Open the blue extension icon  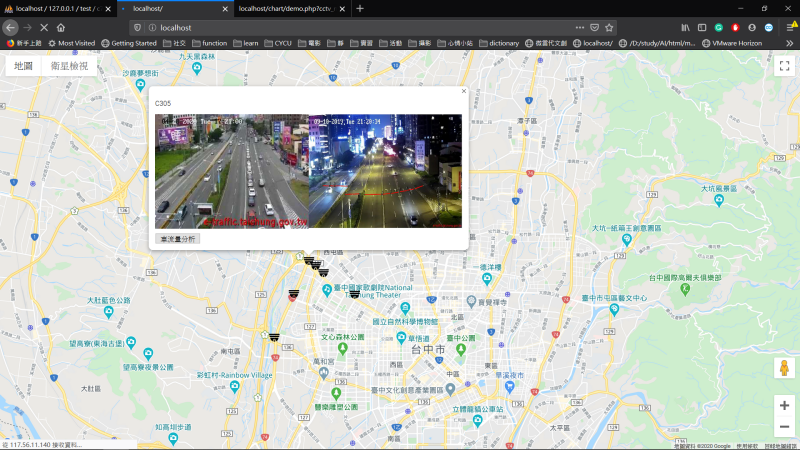(x=768, y=28)
